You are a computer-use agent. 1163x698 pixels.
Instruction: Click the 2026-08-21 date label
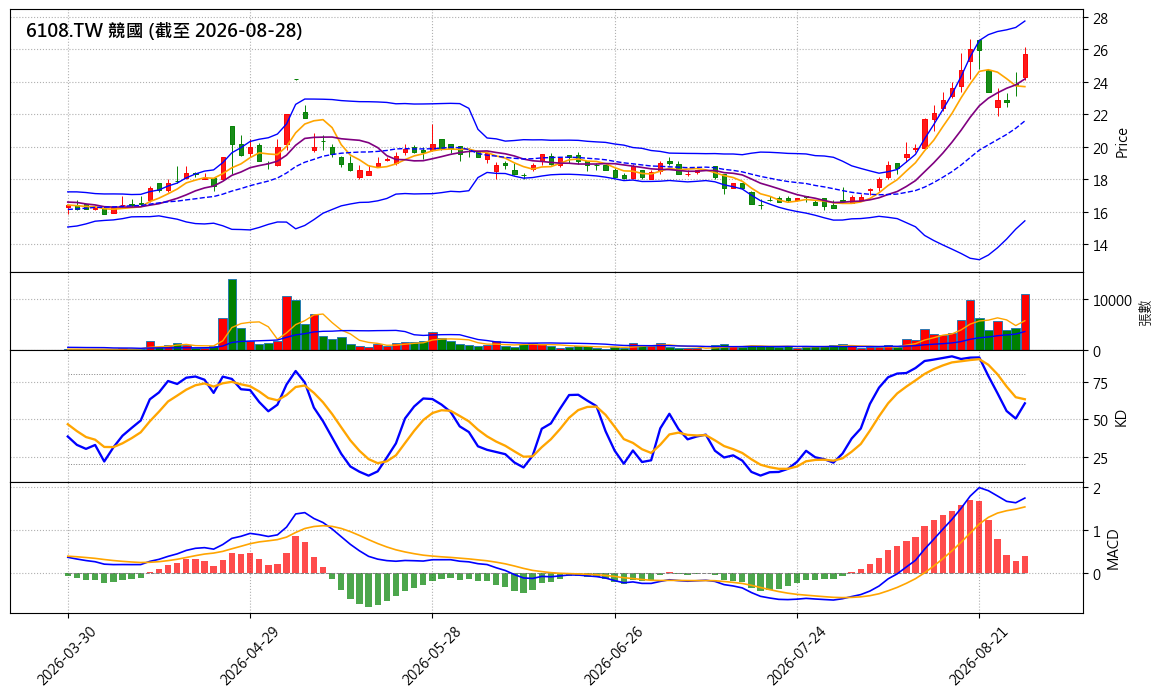976,656
